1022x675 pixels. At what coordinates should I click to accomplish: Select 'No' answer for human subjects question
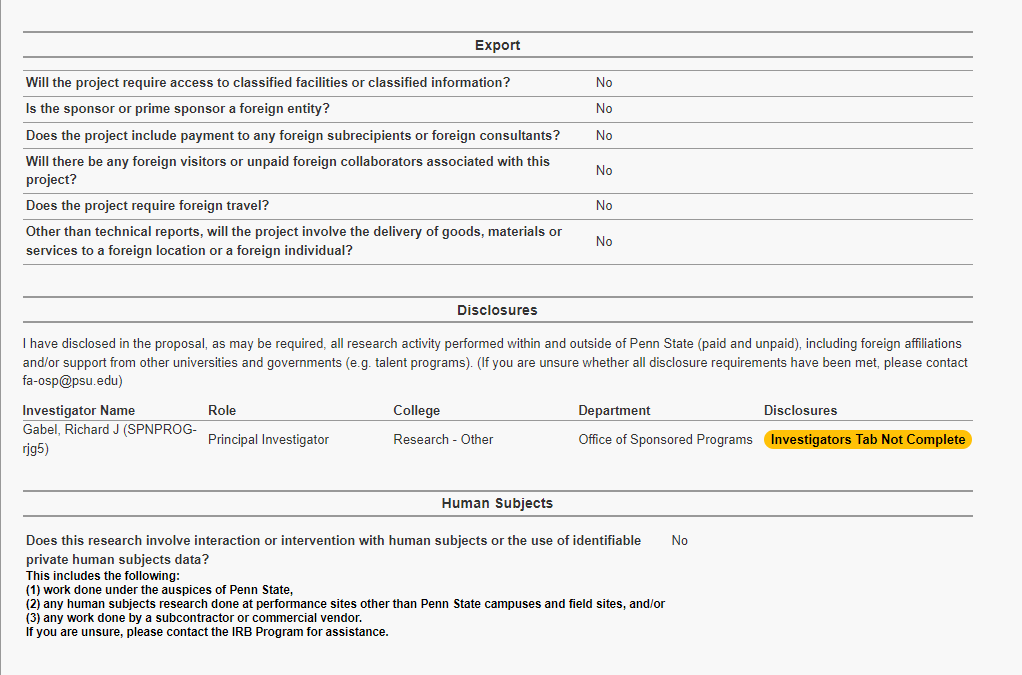coord(680,540)
